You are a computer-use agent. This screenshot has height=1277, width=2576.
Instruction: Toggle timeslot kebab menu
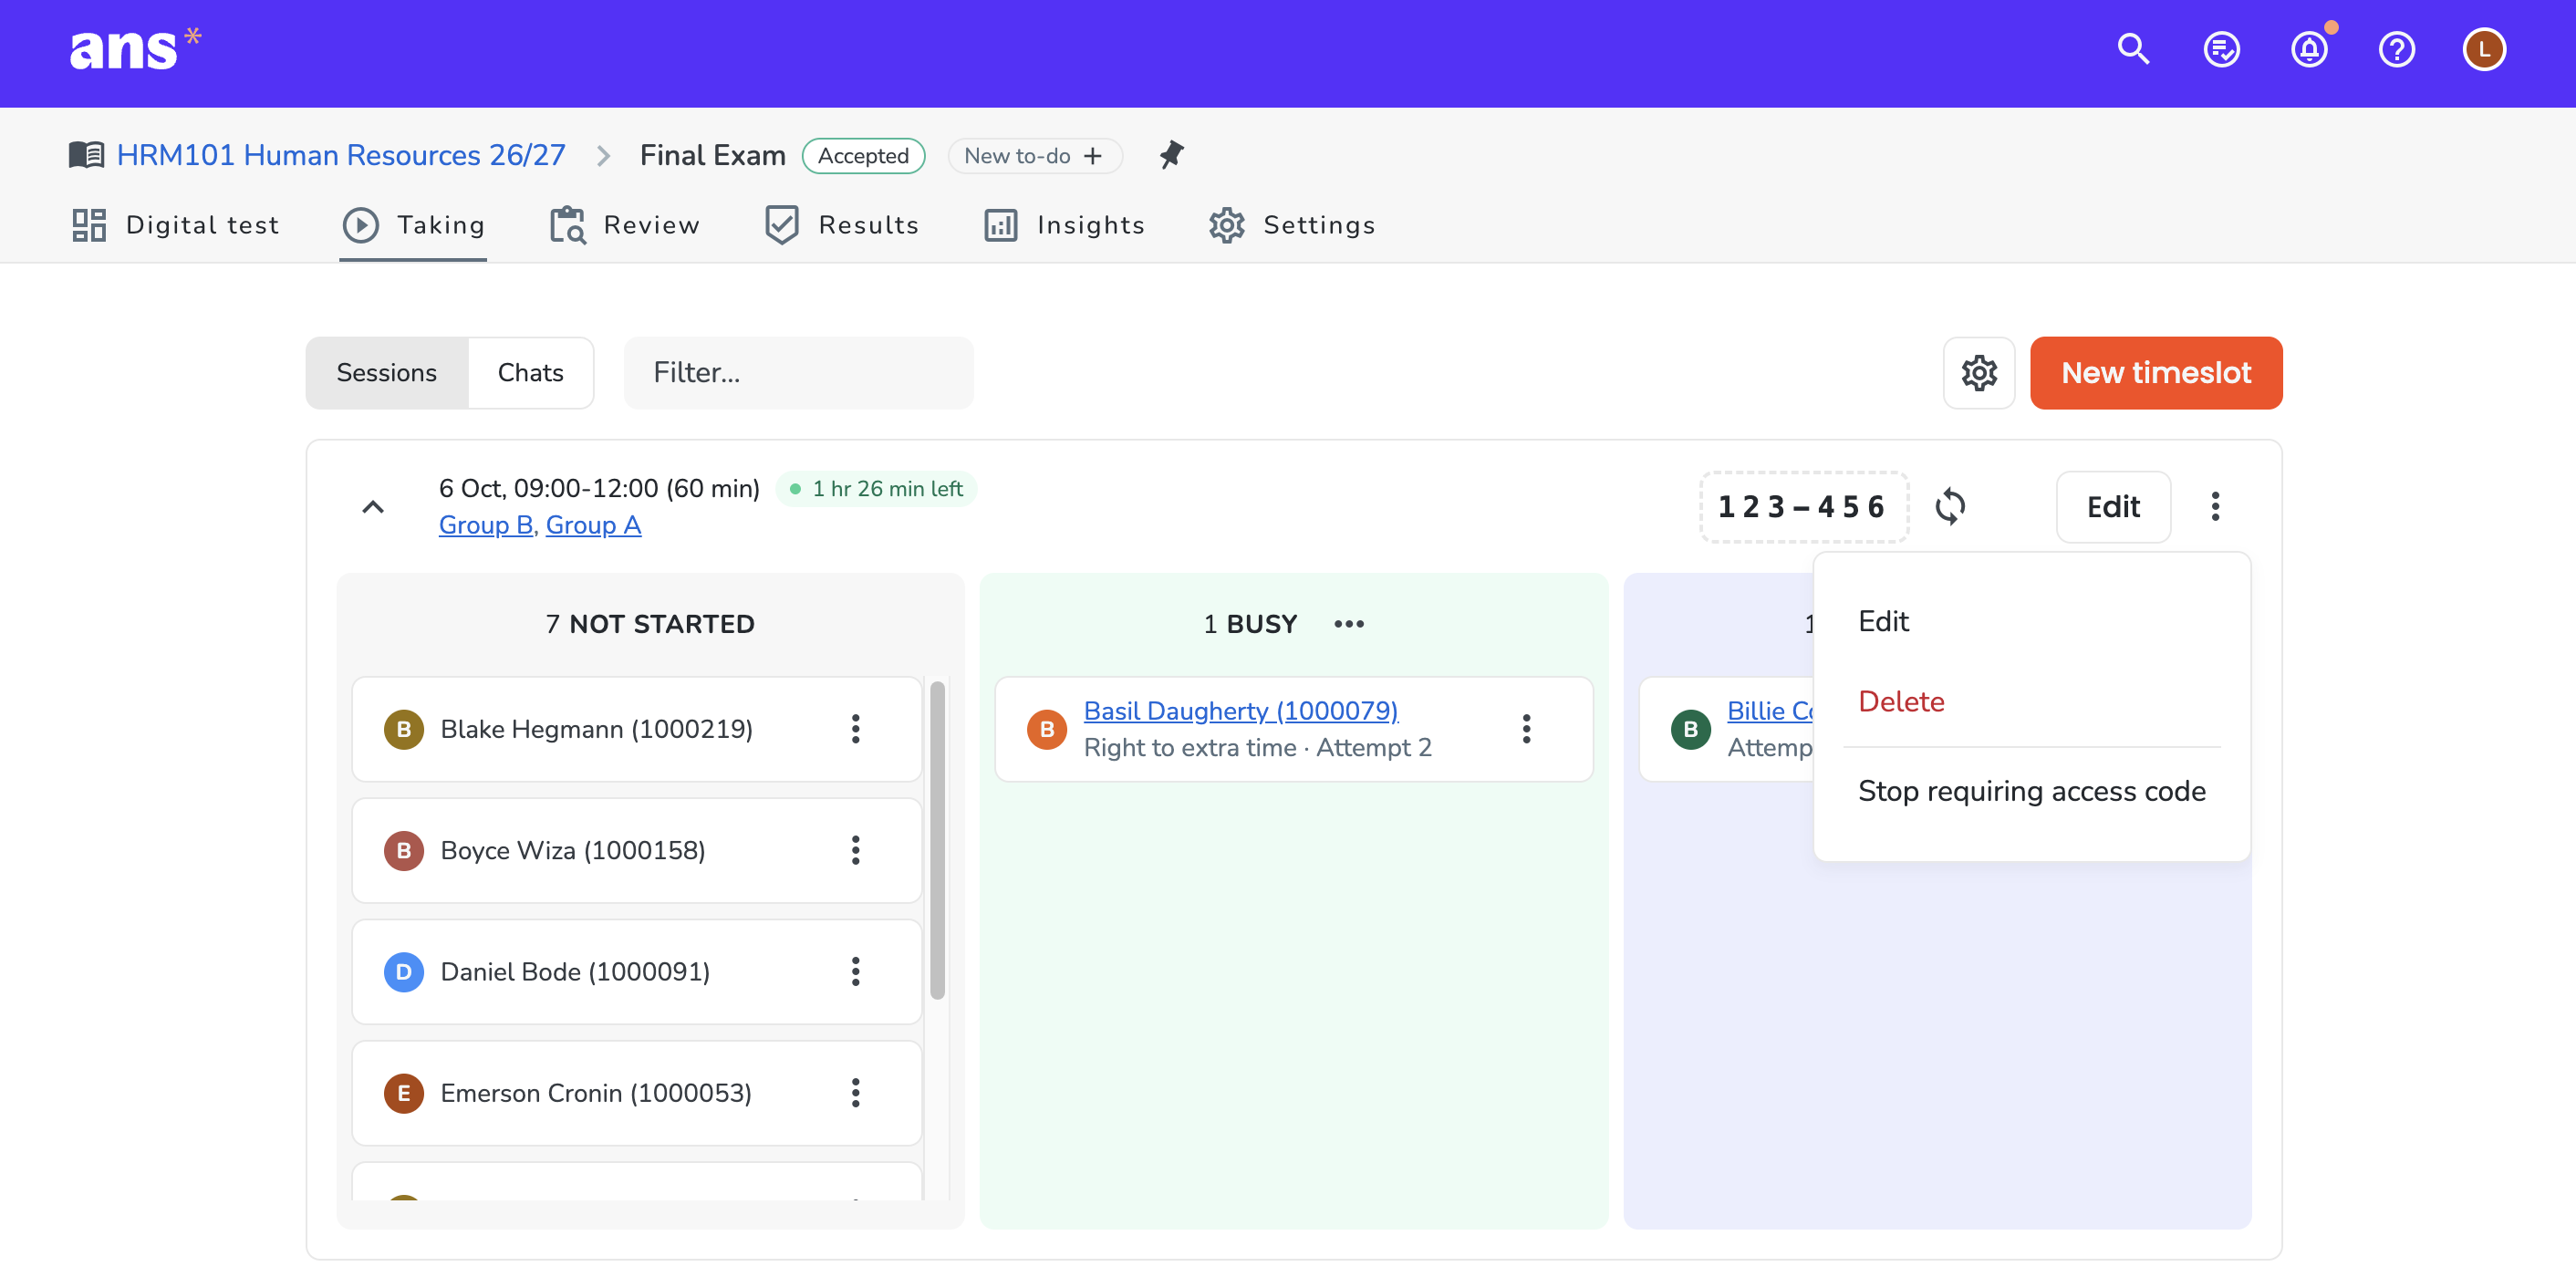point(2215,506)
